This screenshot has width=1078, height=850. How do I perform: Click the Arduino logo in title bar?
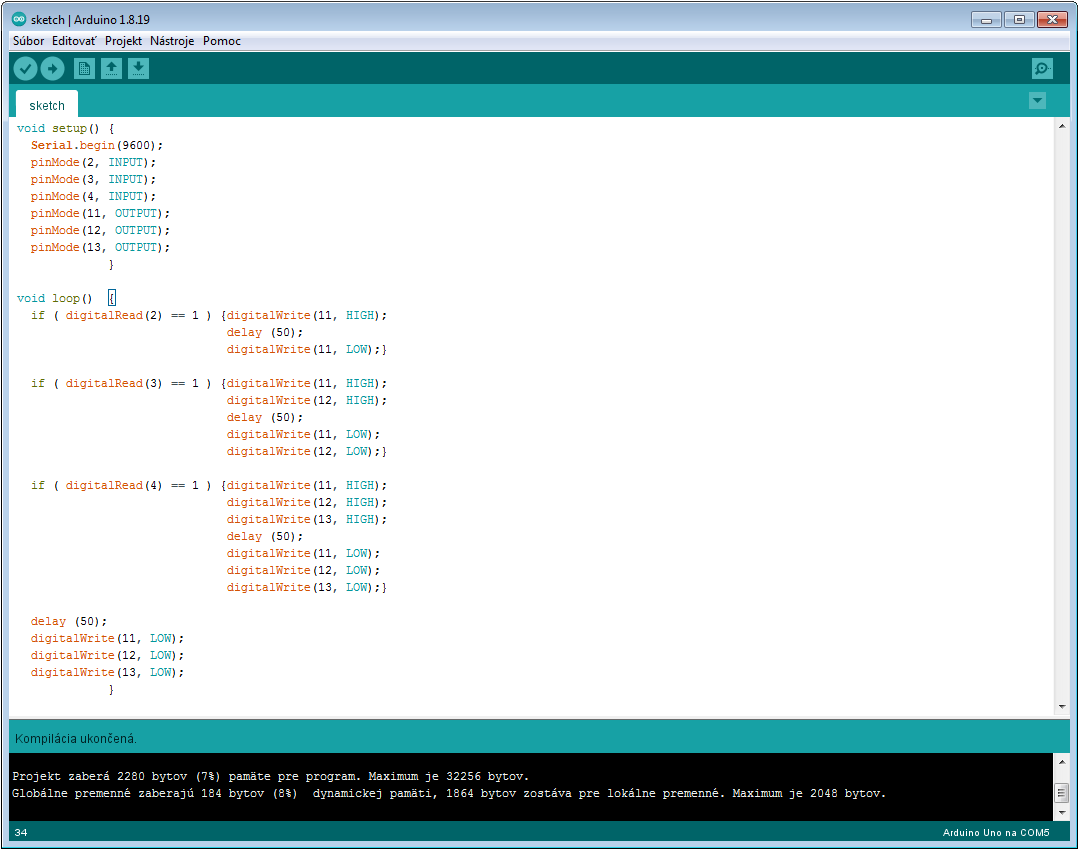click(19, 19)
